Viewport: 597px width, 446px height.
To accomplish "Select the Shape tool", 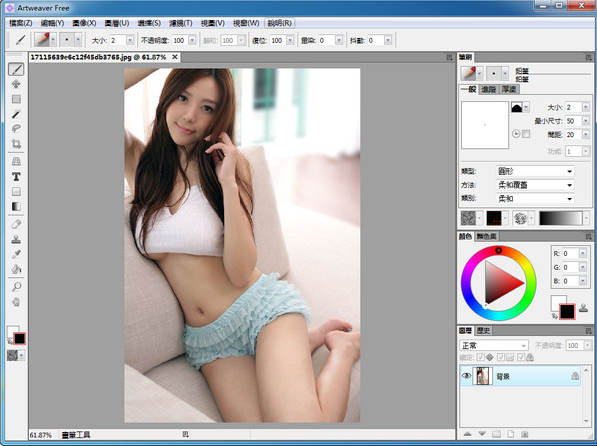I will [16, 192].
